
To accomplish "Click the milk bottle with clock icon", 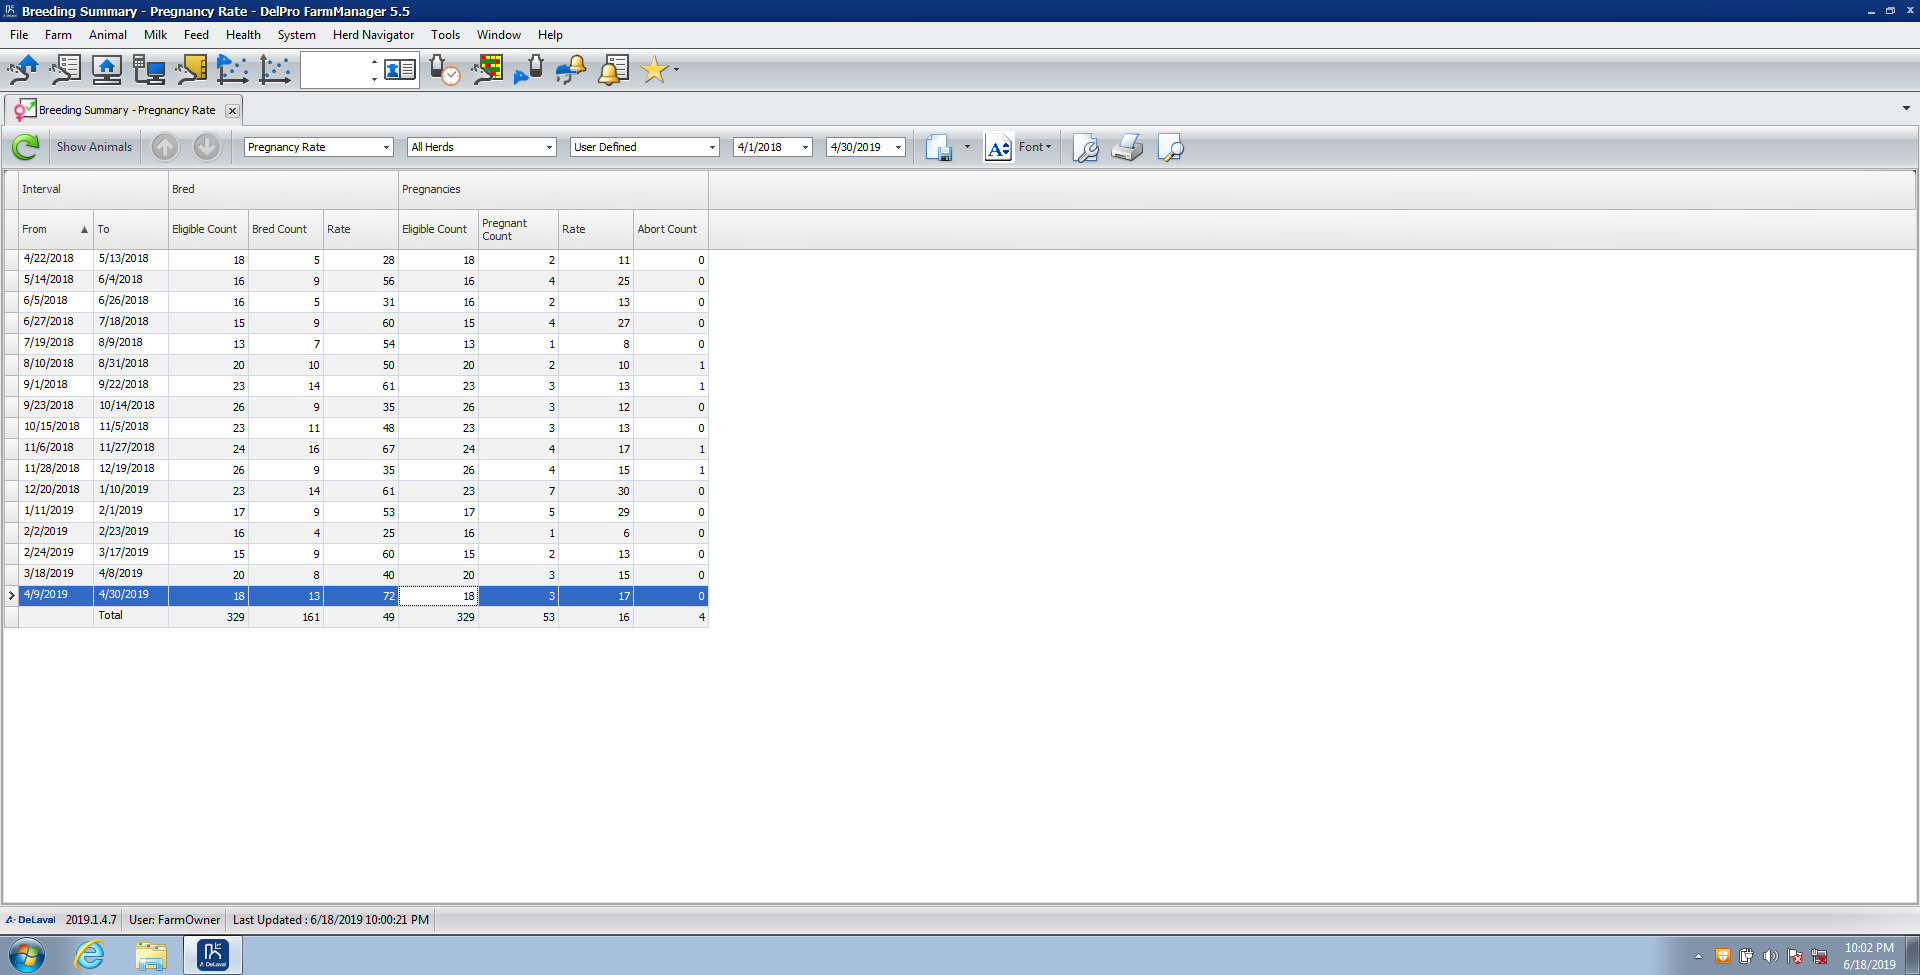I will coord(443,70).
